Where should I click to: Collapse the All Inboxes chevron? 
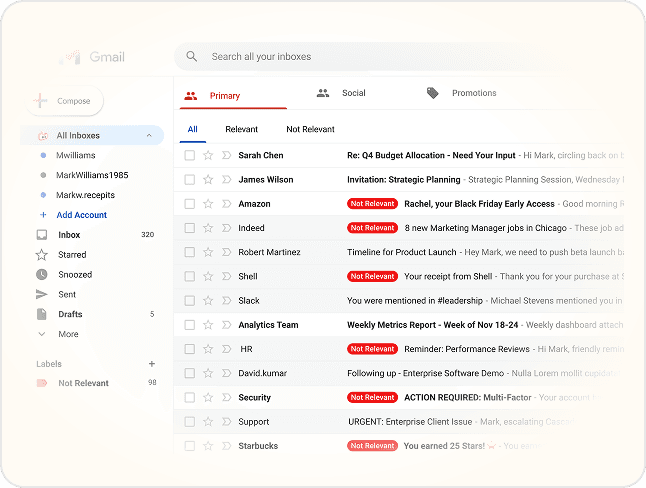149,136
